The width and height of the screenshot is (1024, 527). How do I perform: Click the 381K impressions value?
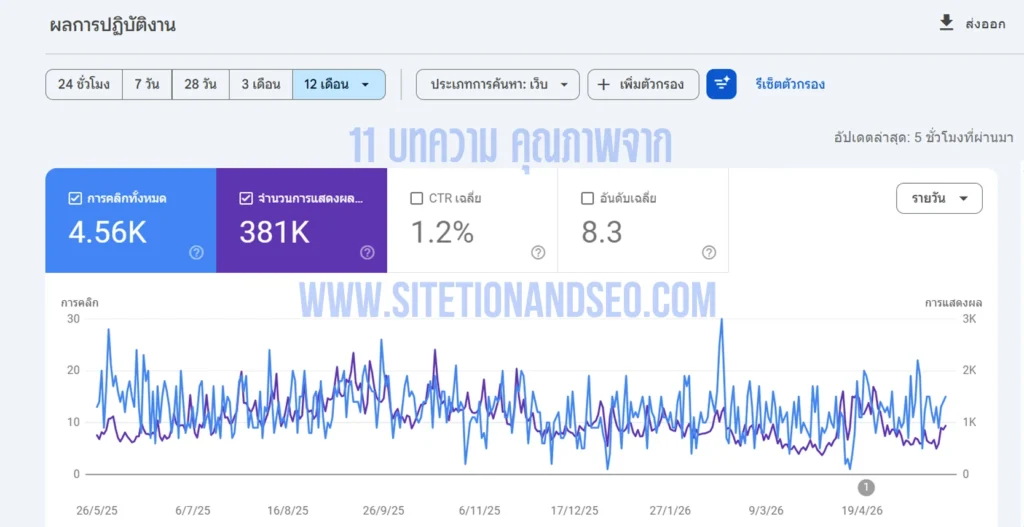pos(274,232)
